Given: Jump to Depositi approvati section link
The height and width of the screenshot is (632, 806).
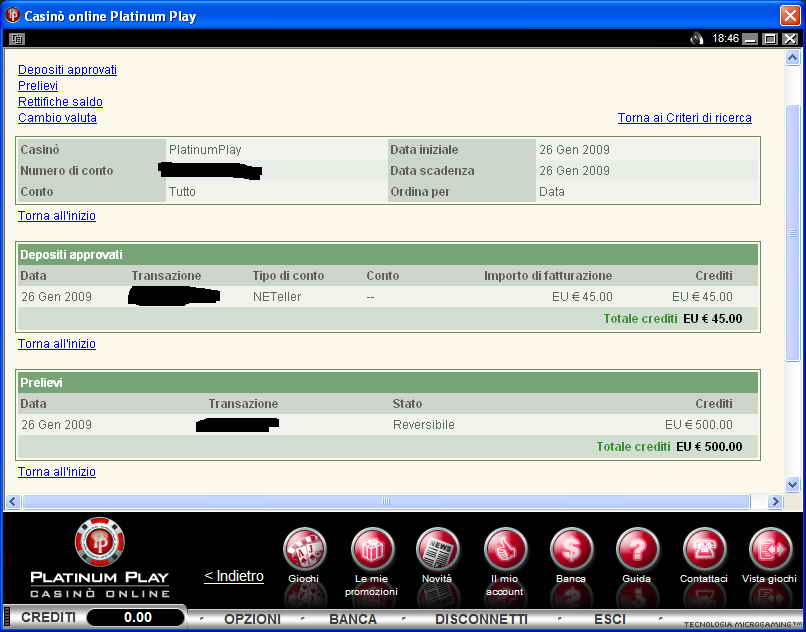Looking at the screenshot, I should [67, 70].
